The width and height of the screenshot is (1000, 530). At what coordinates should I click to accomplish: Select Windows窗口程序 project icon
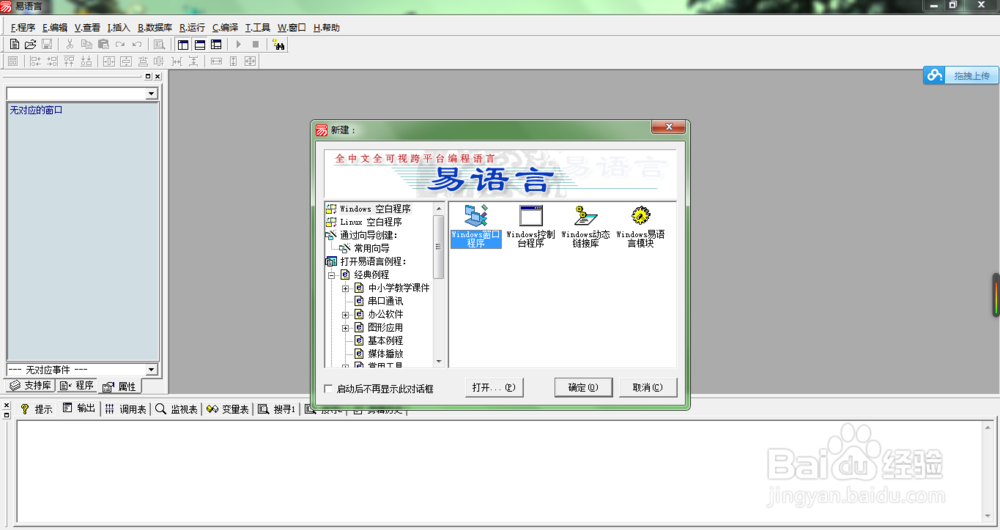click(x=476, y=226)
